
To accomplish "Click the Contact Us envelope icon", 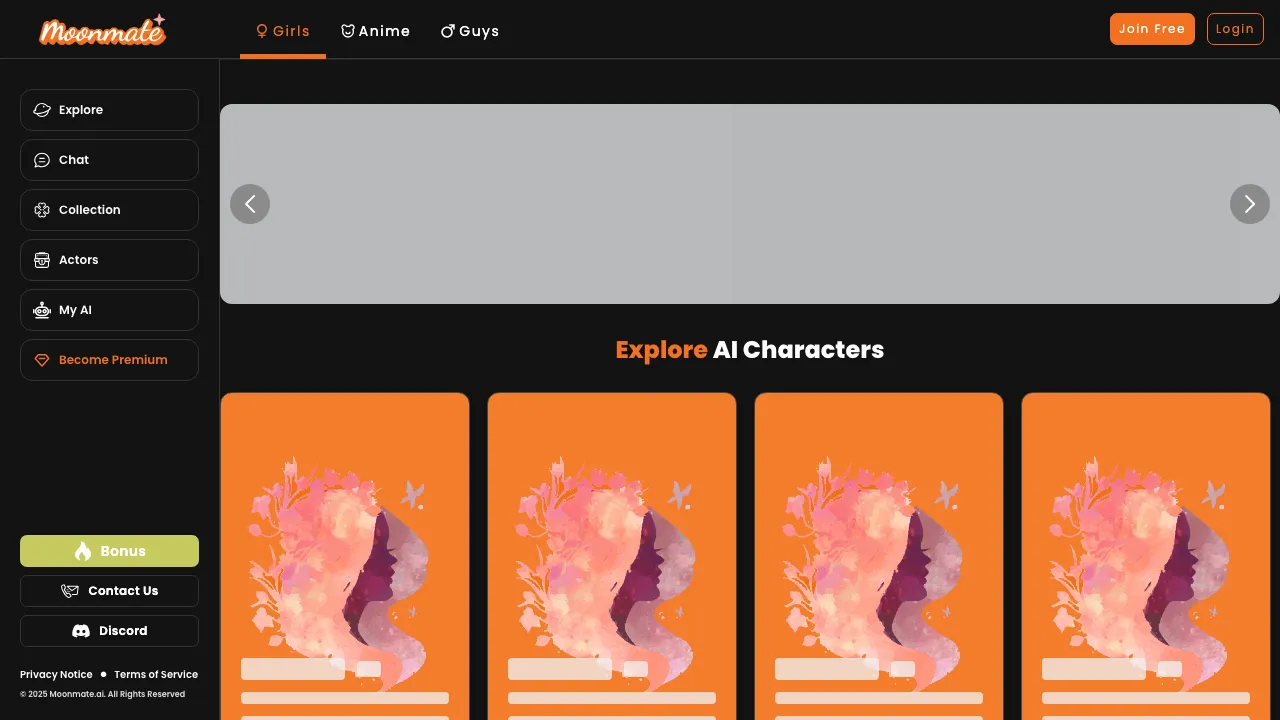I will coord(70,591).
